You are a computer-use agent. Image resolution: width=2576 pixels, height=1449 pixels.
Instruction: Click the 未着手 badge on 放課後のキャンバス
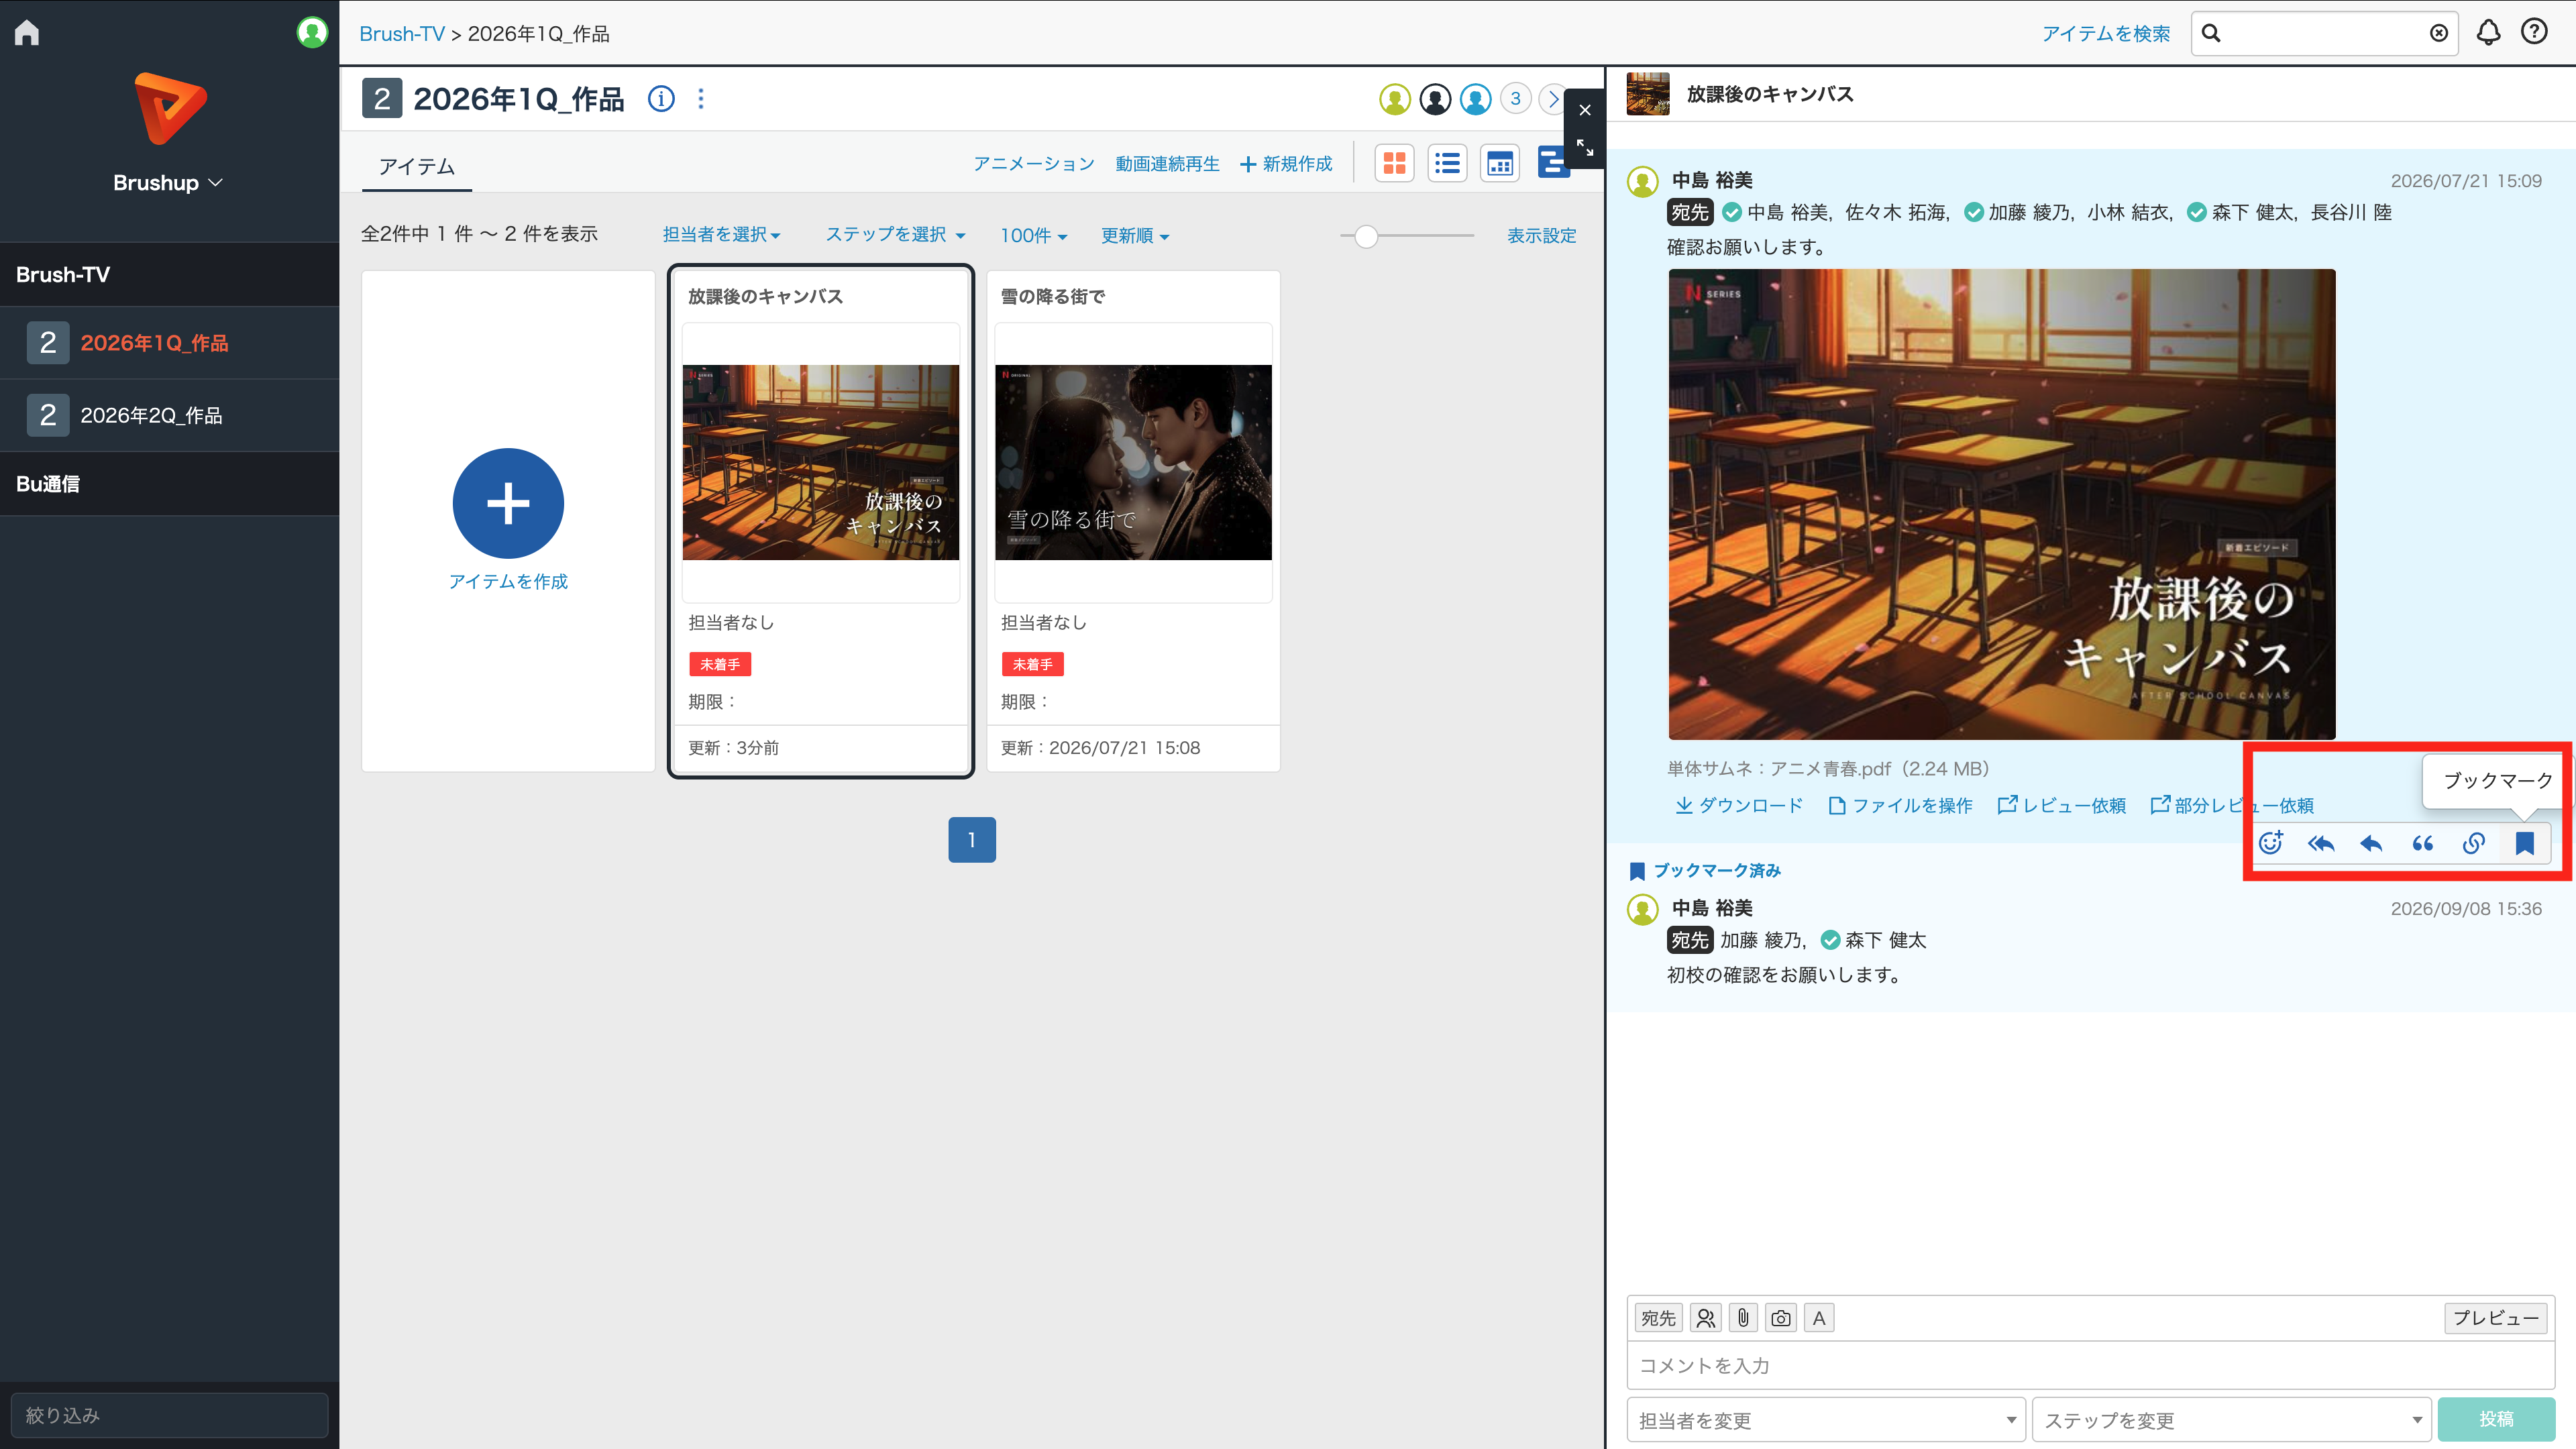(x=720, y=664)
